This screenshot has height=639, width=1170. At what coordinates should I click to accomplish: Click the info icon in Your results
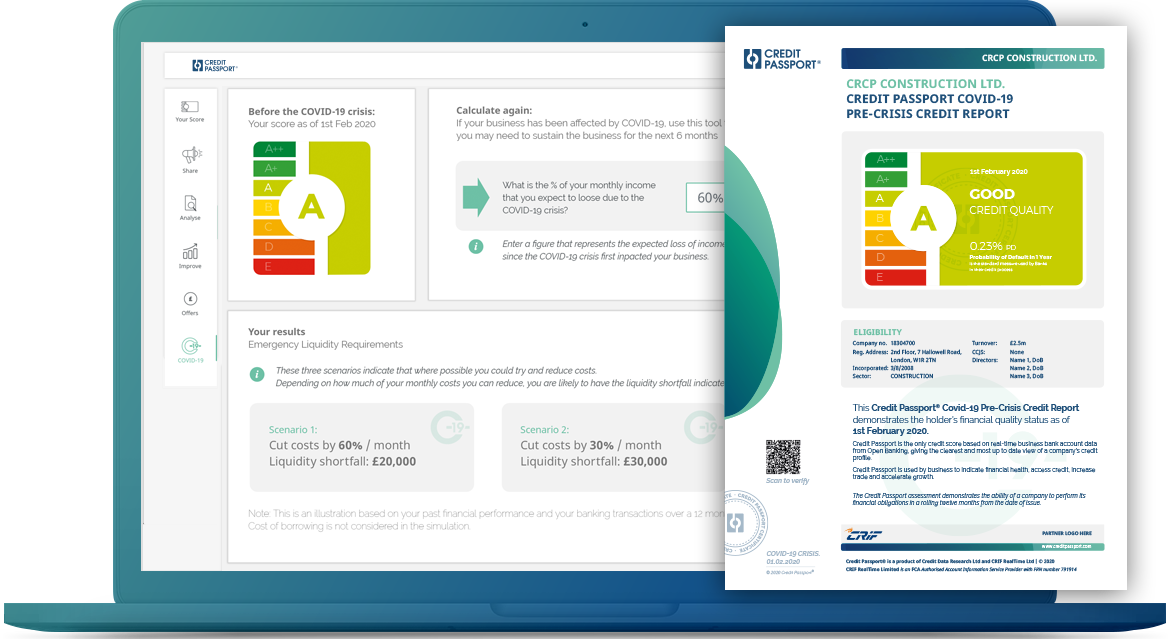click(x=257, y=375)
